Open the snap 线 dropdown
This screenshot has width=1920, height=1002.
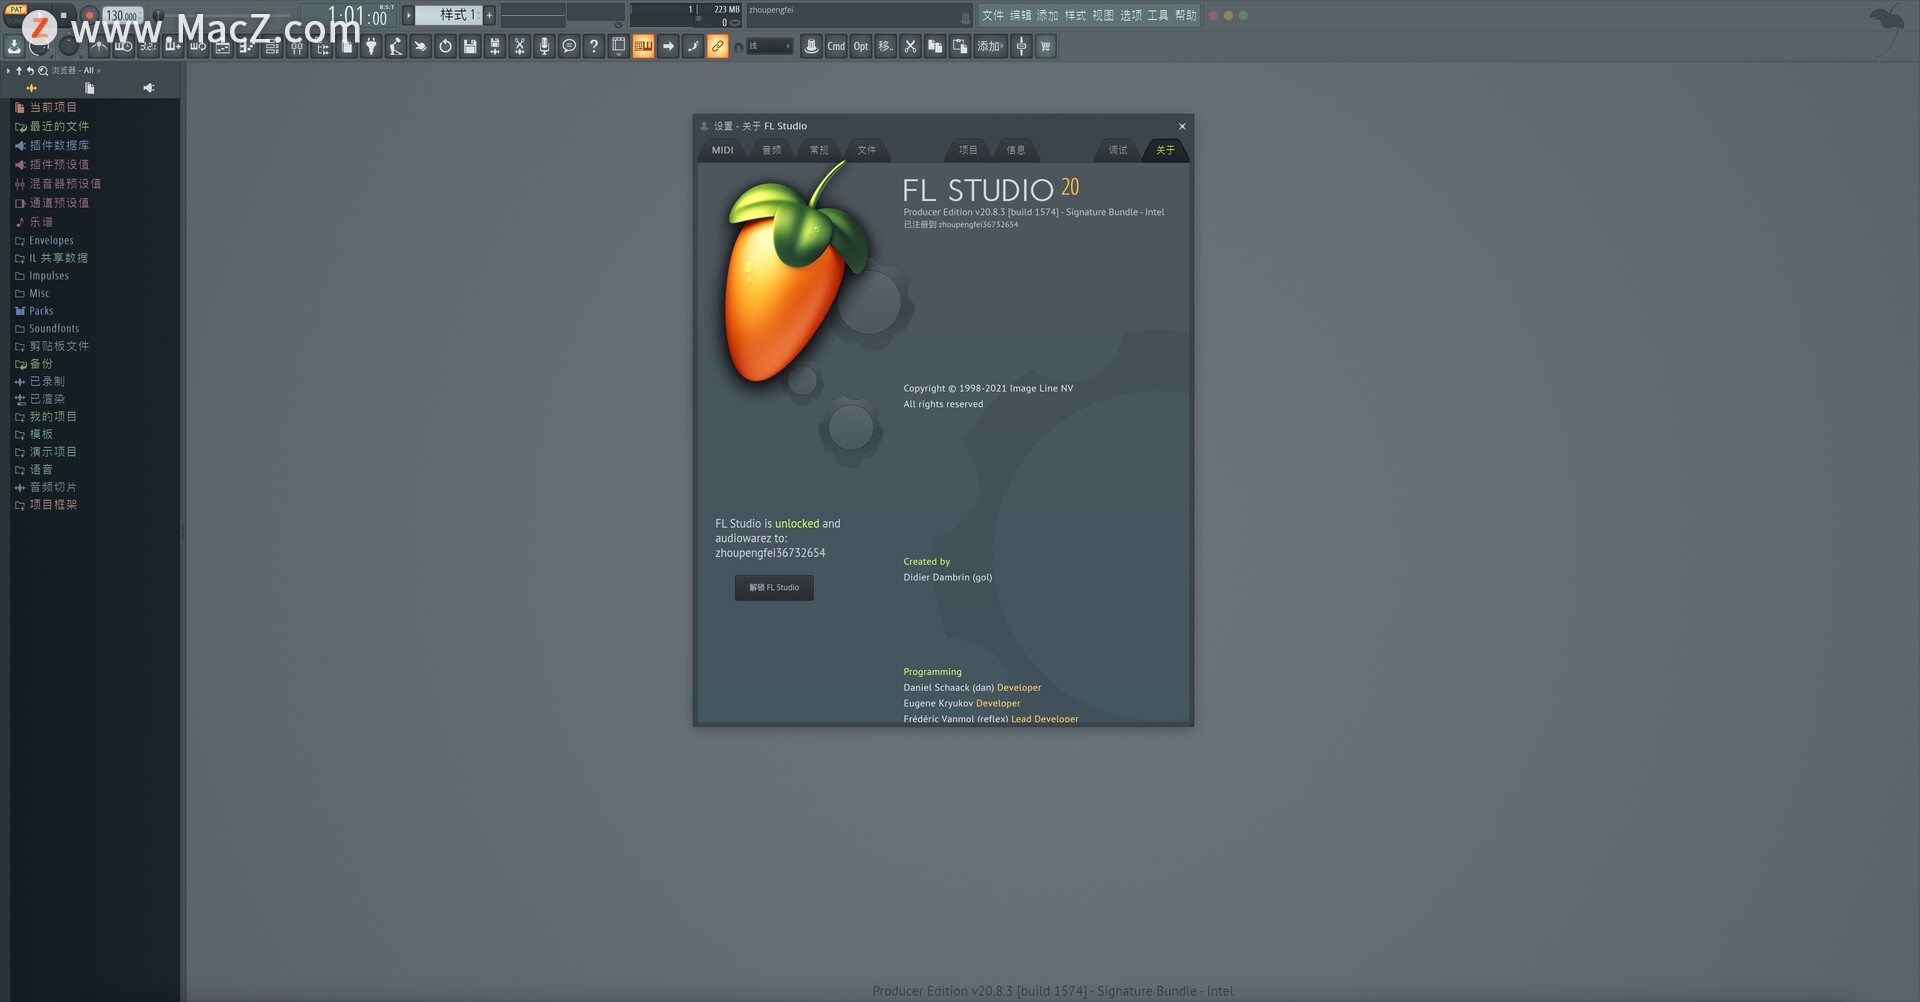point(770,46)
